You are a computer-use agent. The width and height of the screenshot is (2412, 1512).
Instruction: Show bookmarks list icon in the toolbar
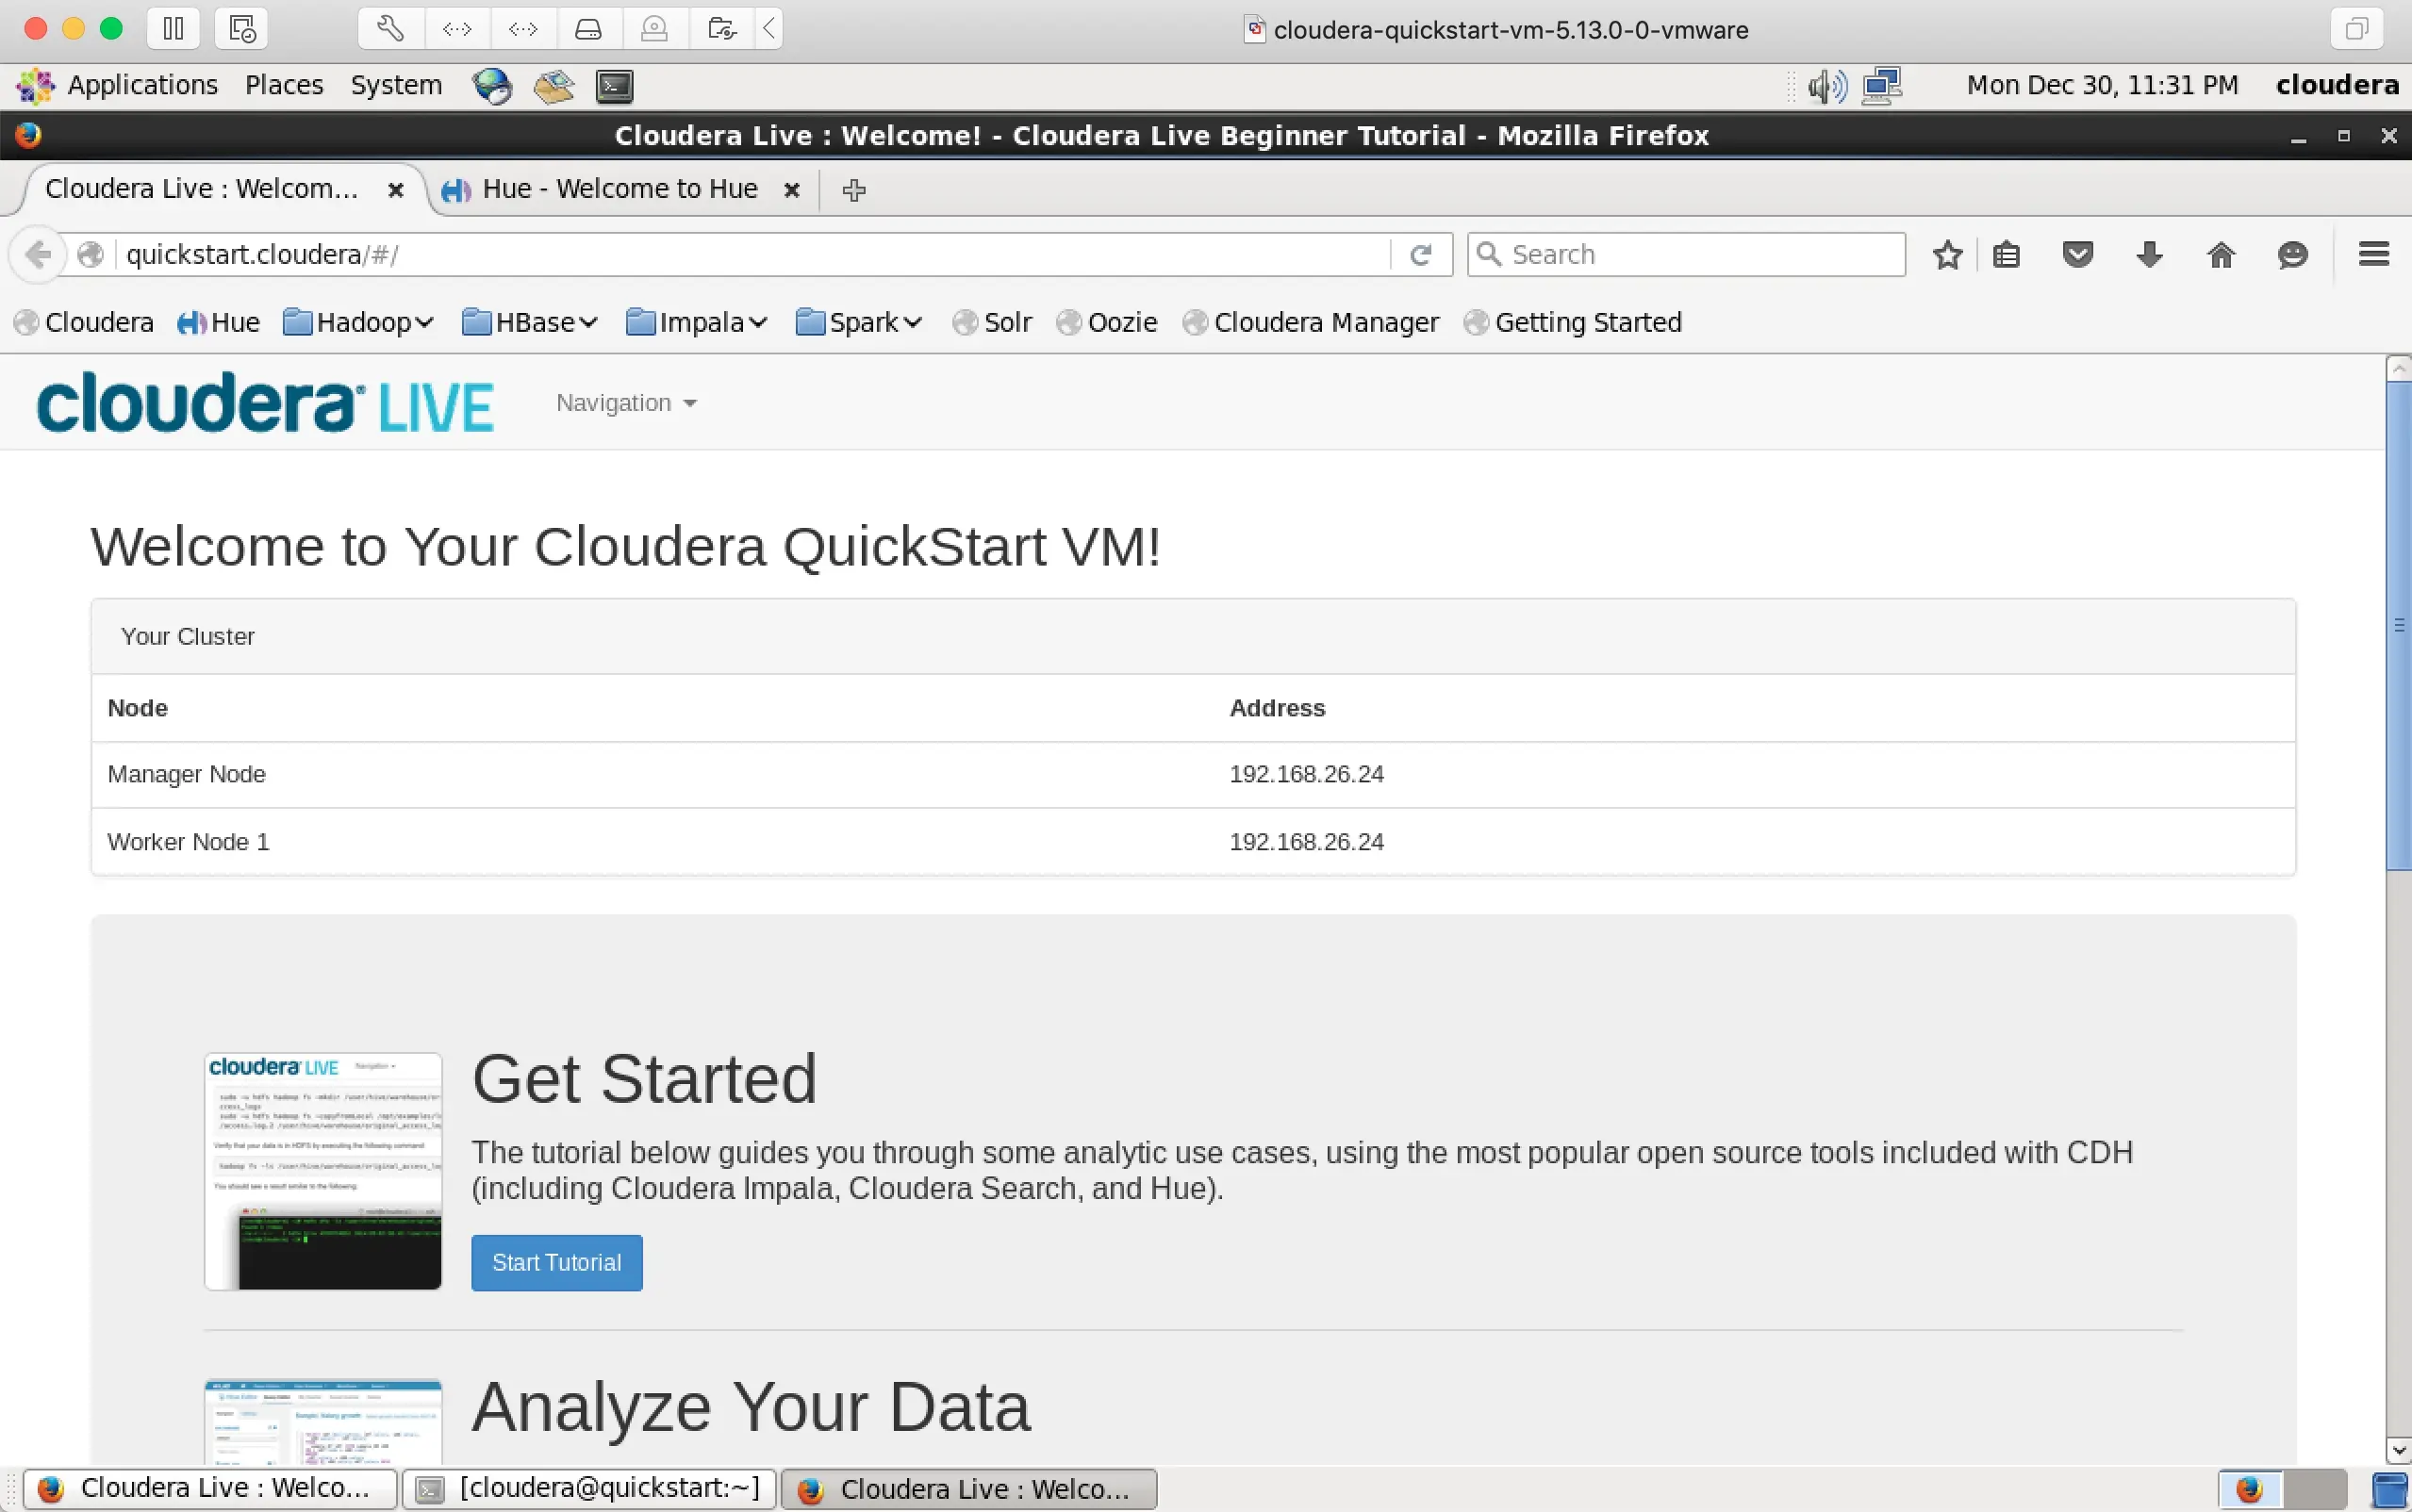[2006, 255]
